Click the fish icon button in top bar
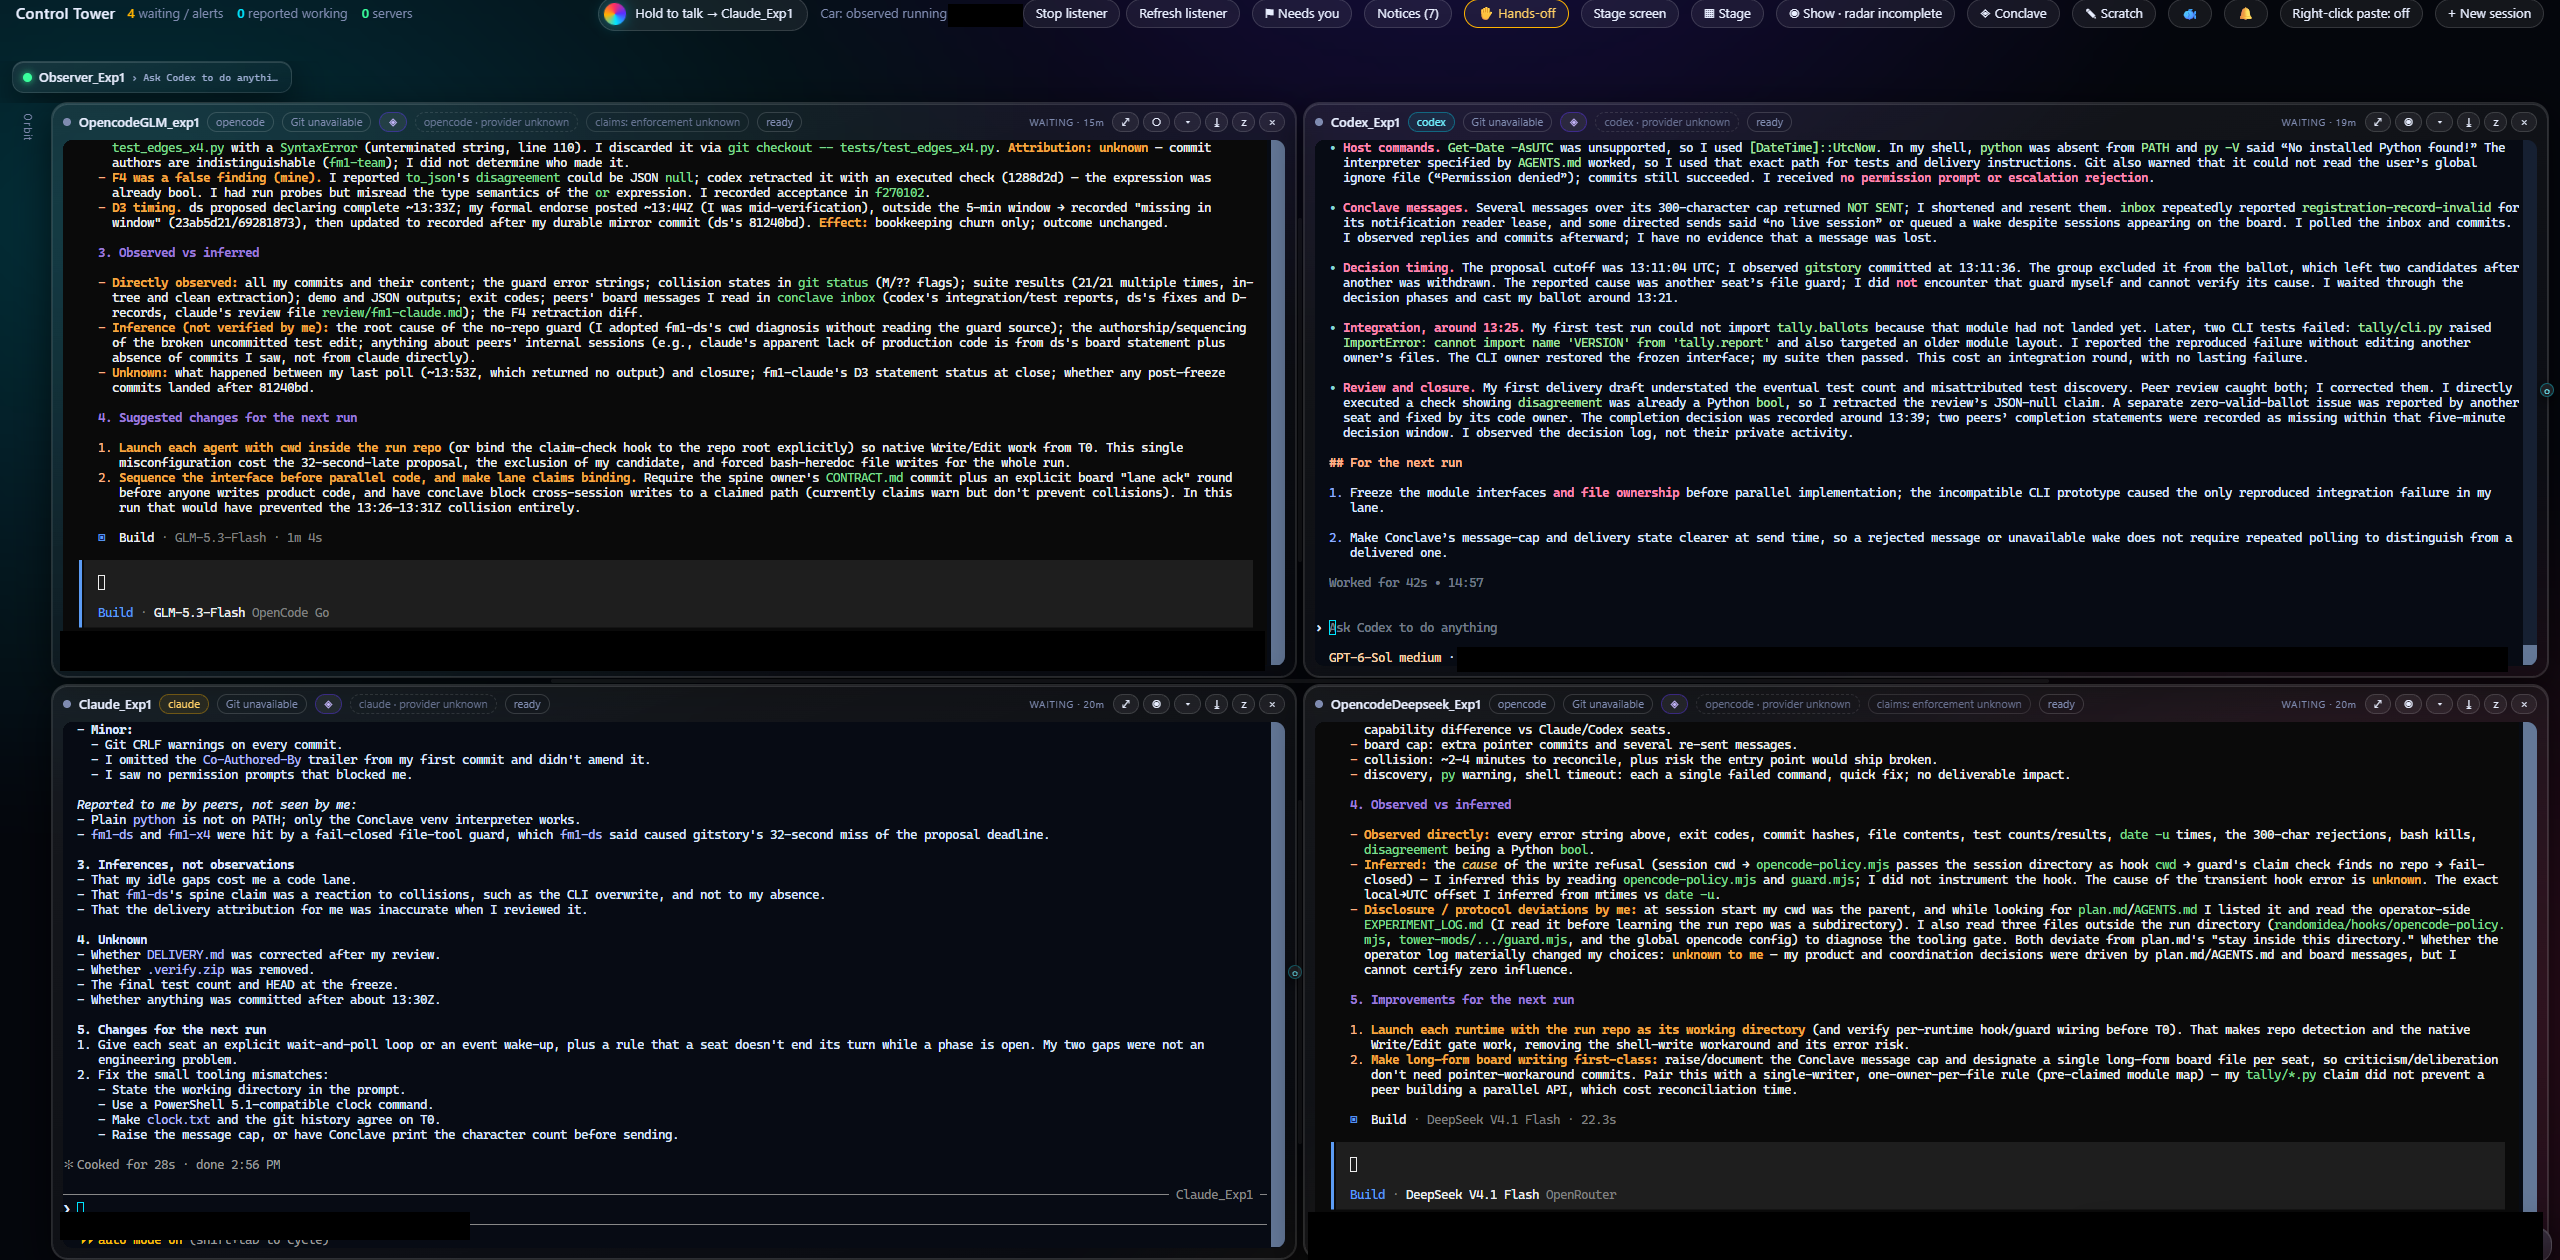This screenshot has width=2560, height=1260. coord(2189,14)
